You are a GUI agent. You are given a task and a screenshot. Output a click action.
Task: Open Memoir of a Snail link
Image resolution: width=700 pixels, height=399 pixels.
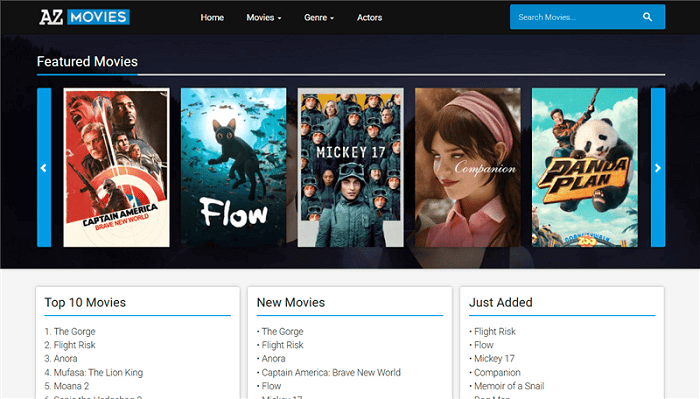509,386
